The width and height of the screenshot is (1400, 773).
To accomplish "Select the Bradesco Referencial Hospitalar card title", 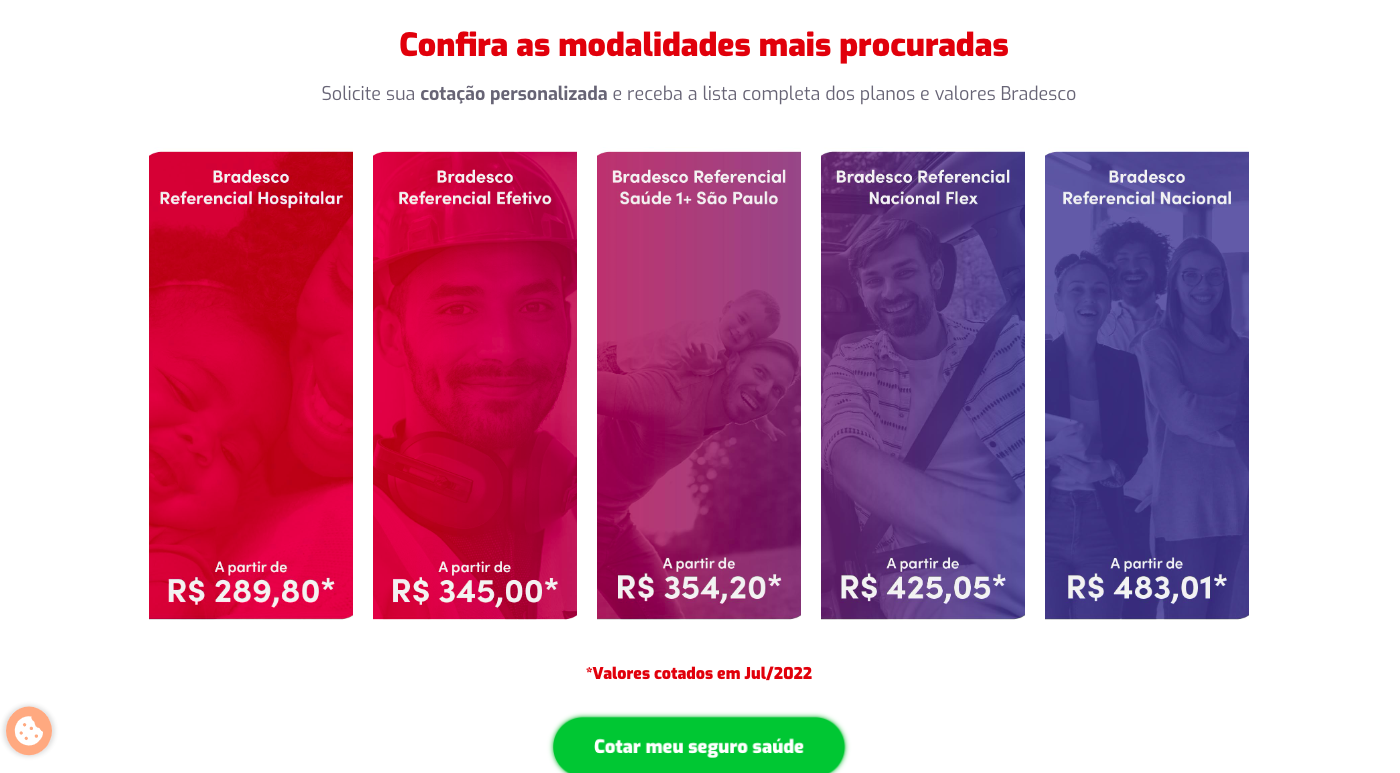I will click(251, 188).
